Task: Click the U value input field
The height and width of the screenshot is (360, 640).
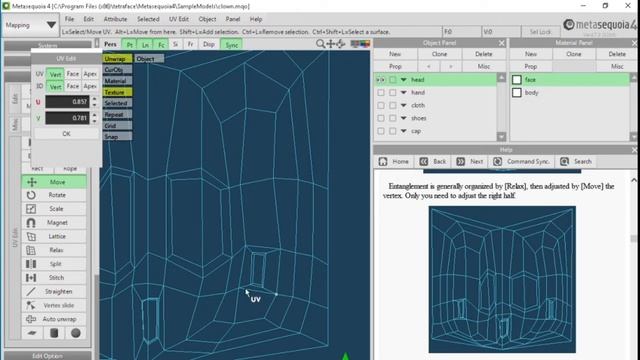Action: [x=67, y=102]
